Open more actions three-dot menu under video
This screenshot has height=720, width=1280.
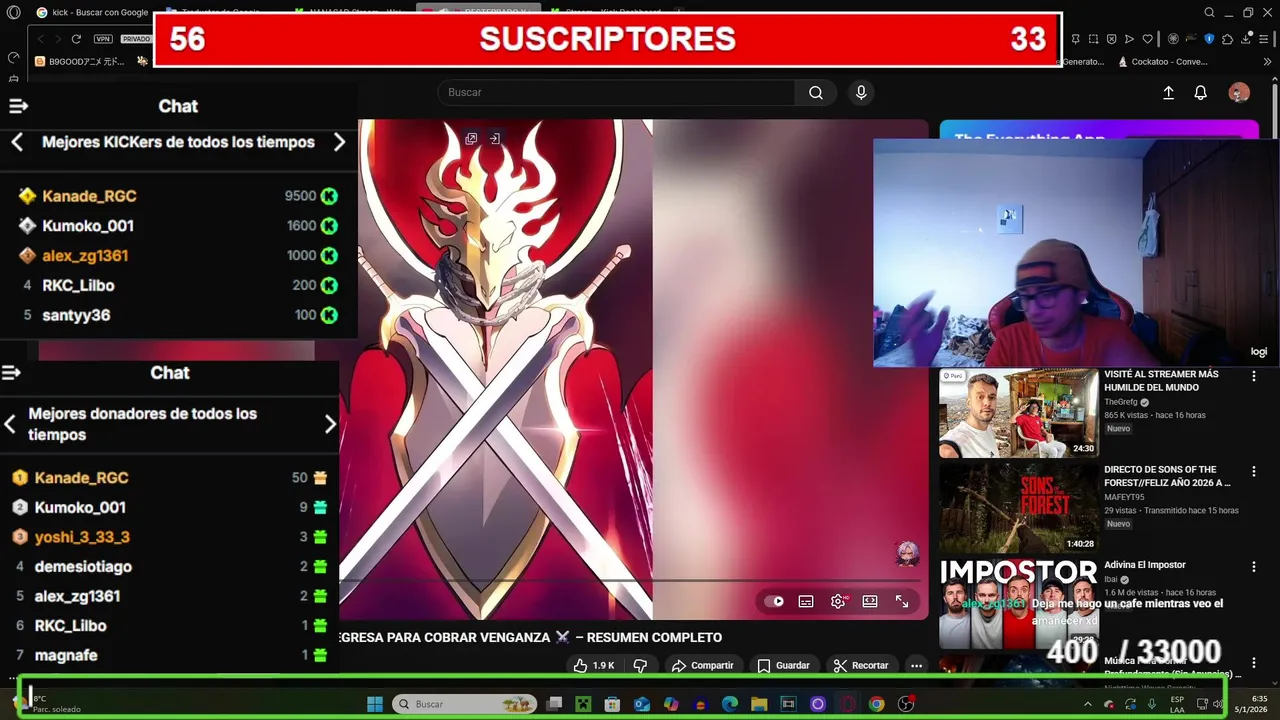916,665
